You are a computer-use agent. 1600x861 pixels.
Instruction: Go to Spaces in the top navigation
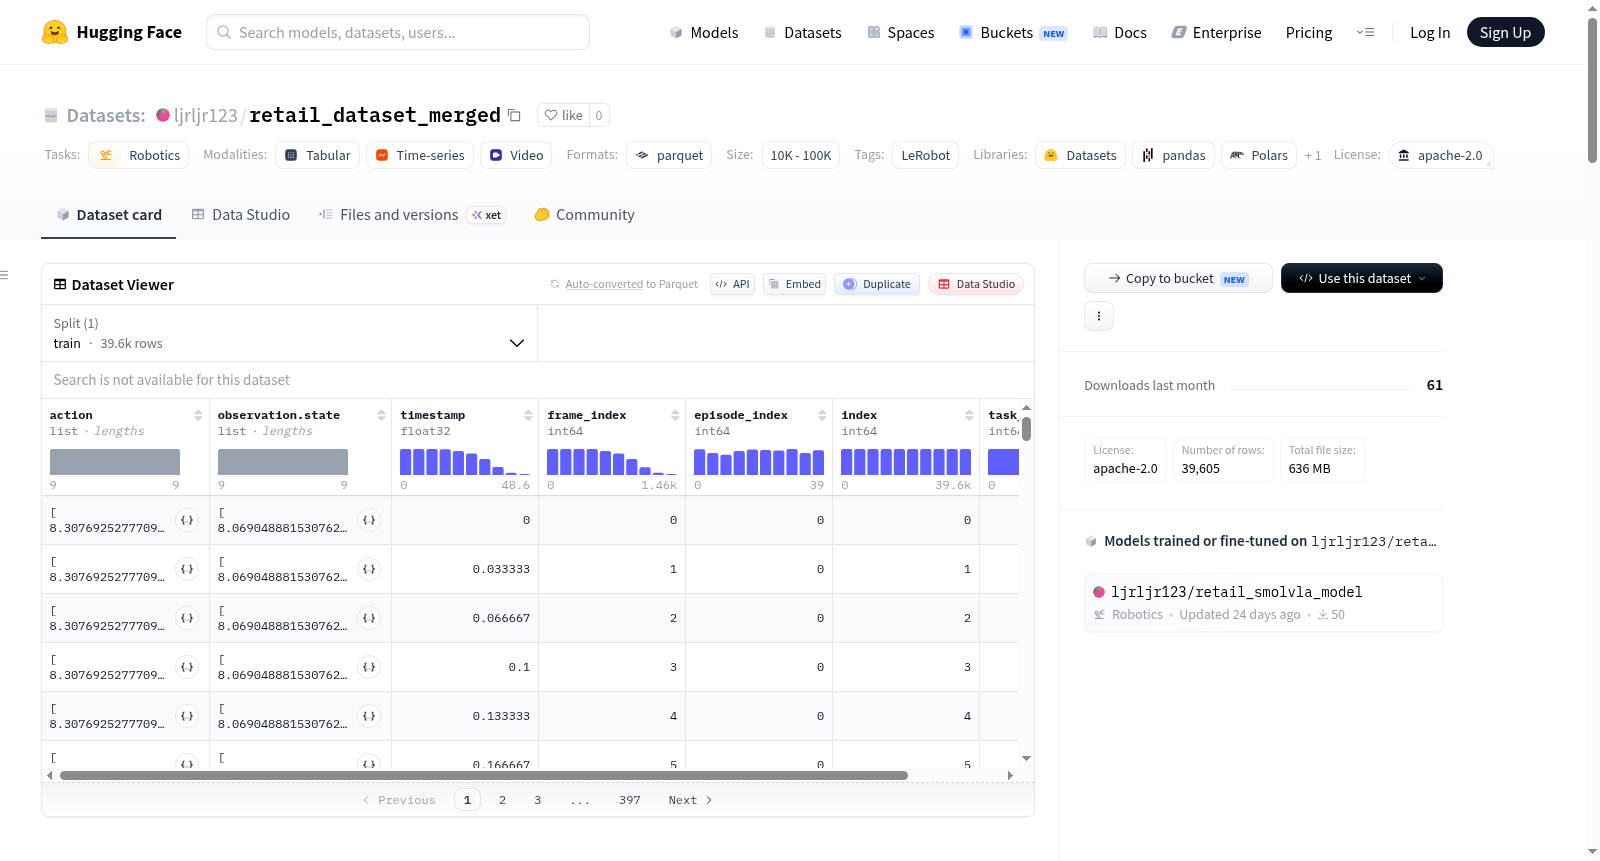coord(901,32)
